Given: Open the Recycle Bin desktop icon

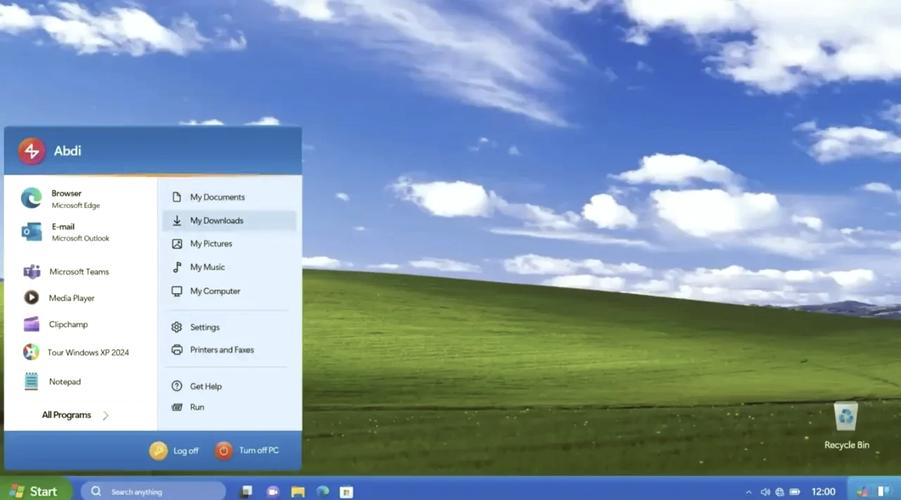Looking at the screenshot, I should 846,425.
